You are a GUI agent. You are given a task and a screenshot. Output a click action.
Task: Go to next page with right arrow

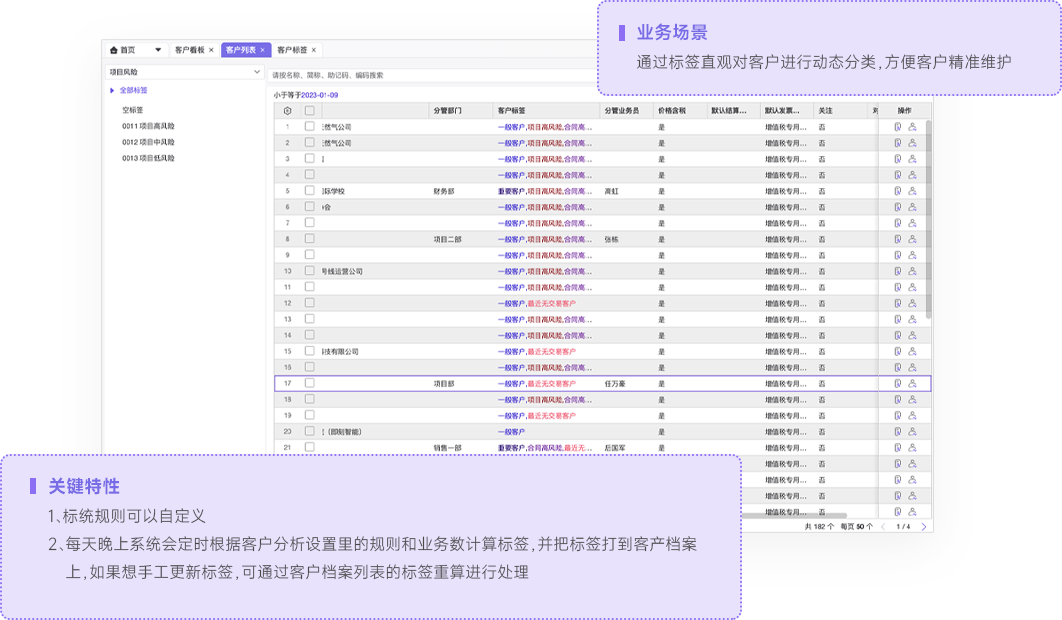click(923, 526)
